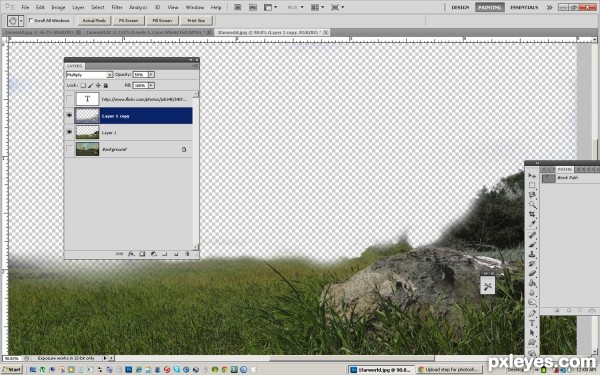Select the Dodge tool
The width and height of the screenshot is (600, 375).
pyautogui.click(x=532, y=302)
